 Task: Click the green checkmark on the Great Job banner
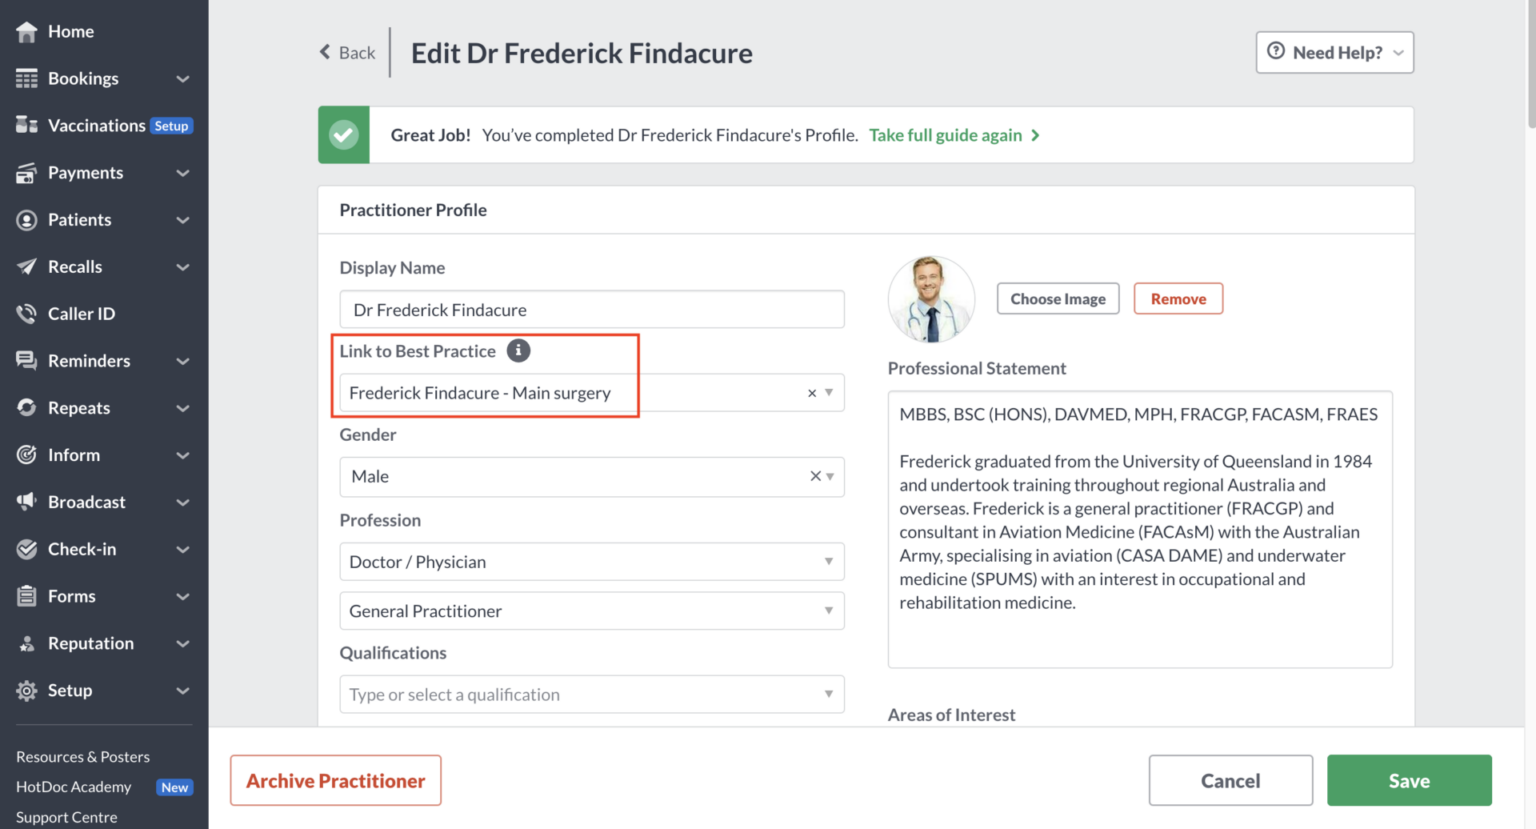(343, 134)
